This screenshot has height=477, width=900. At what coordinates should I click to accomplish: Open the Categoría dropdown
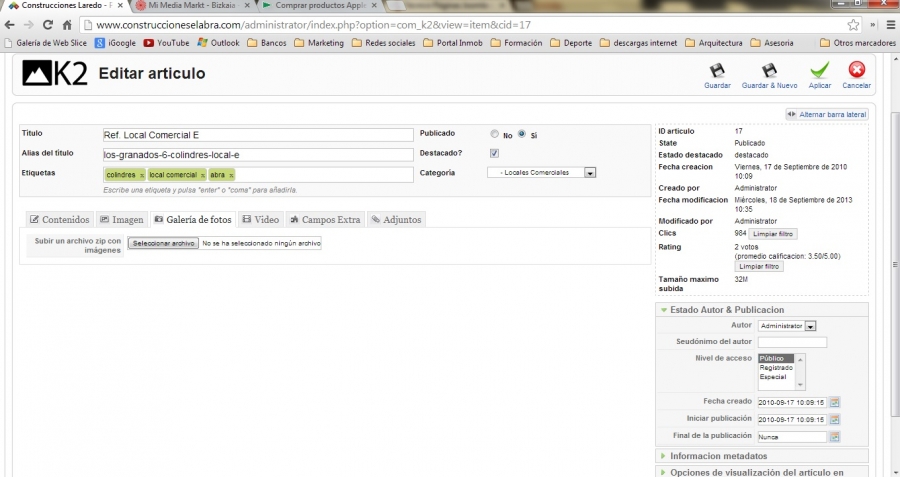coord(541,172)
